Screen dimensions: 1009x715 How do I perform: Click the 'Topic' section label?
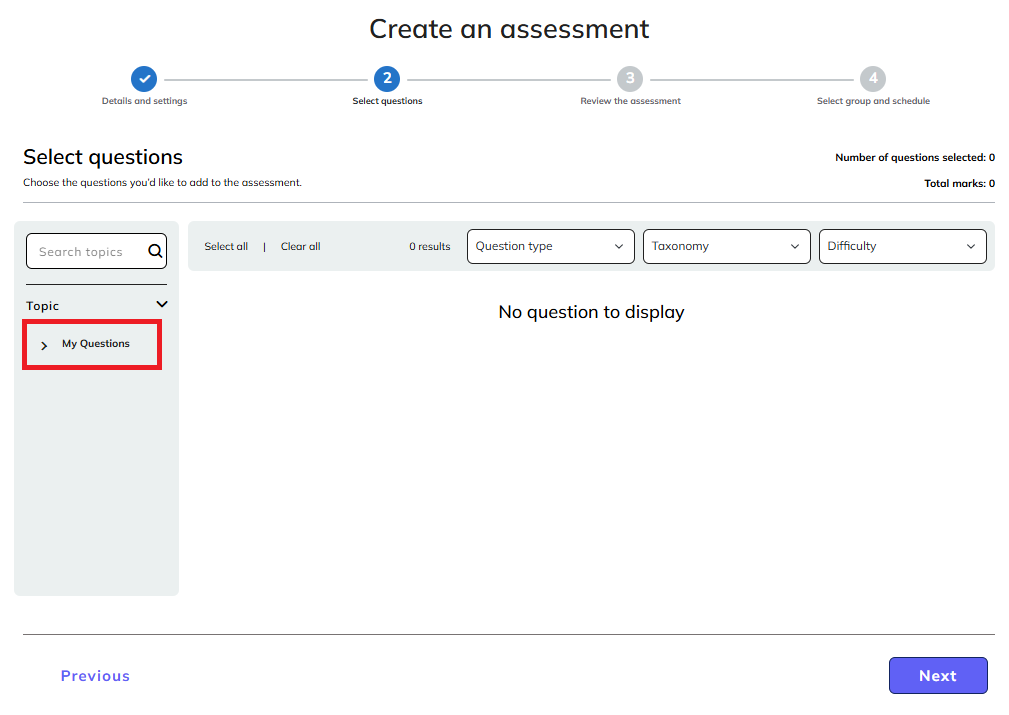click(42, 306)
